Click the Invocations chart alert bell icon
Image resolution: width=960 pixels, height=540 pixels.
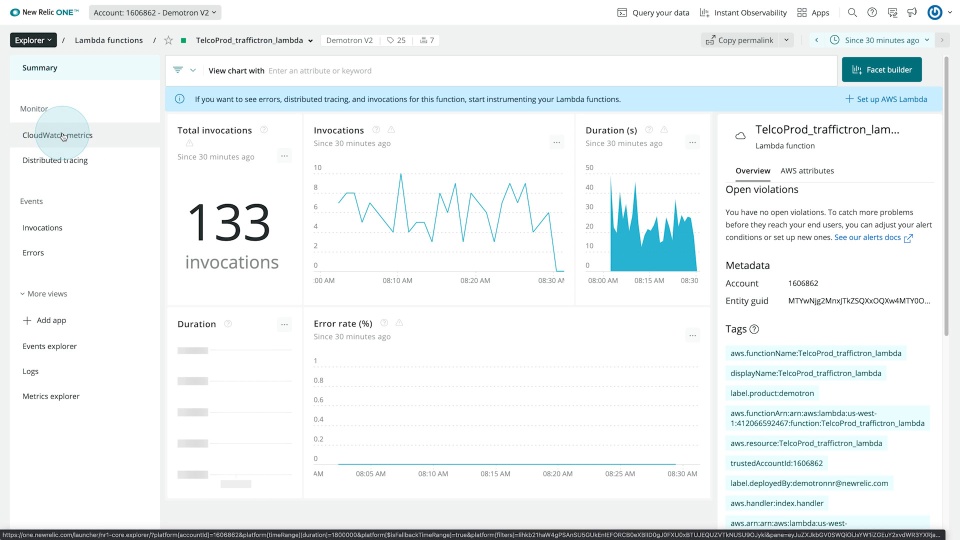coord(391,130)
